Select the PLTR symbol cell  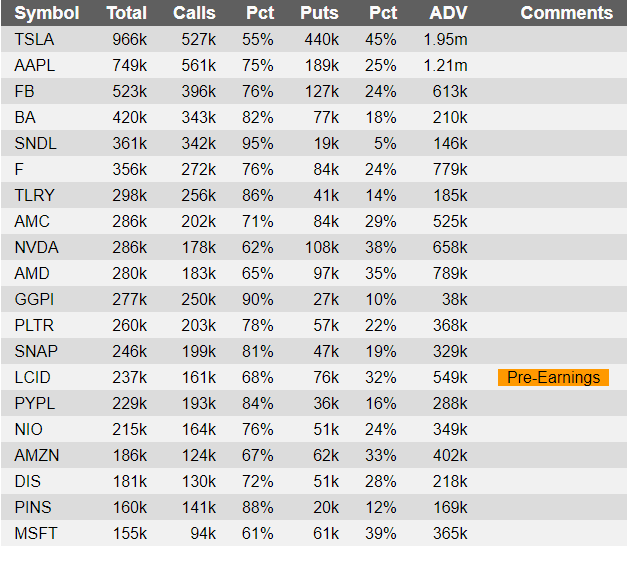click(x=34, y=325)
